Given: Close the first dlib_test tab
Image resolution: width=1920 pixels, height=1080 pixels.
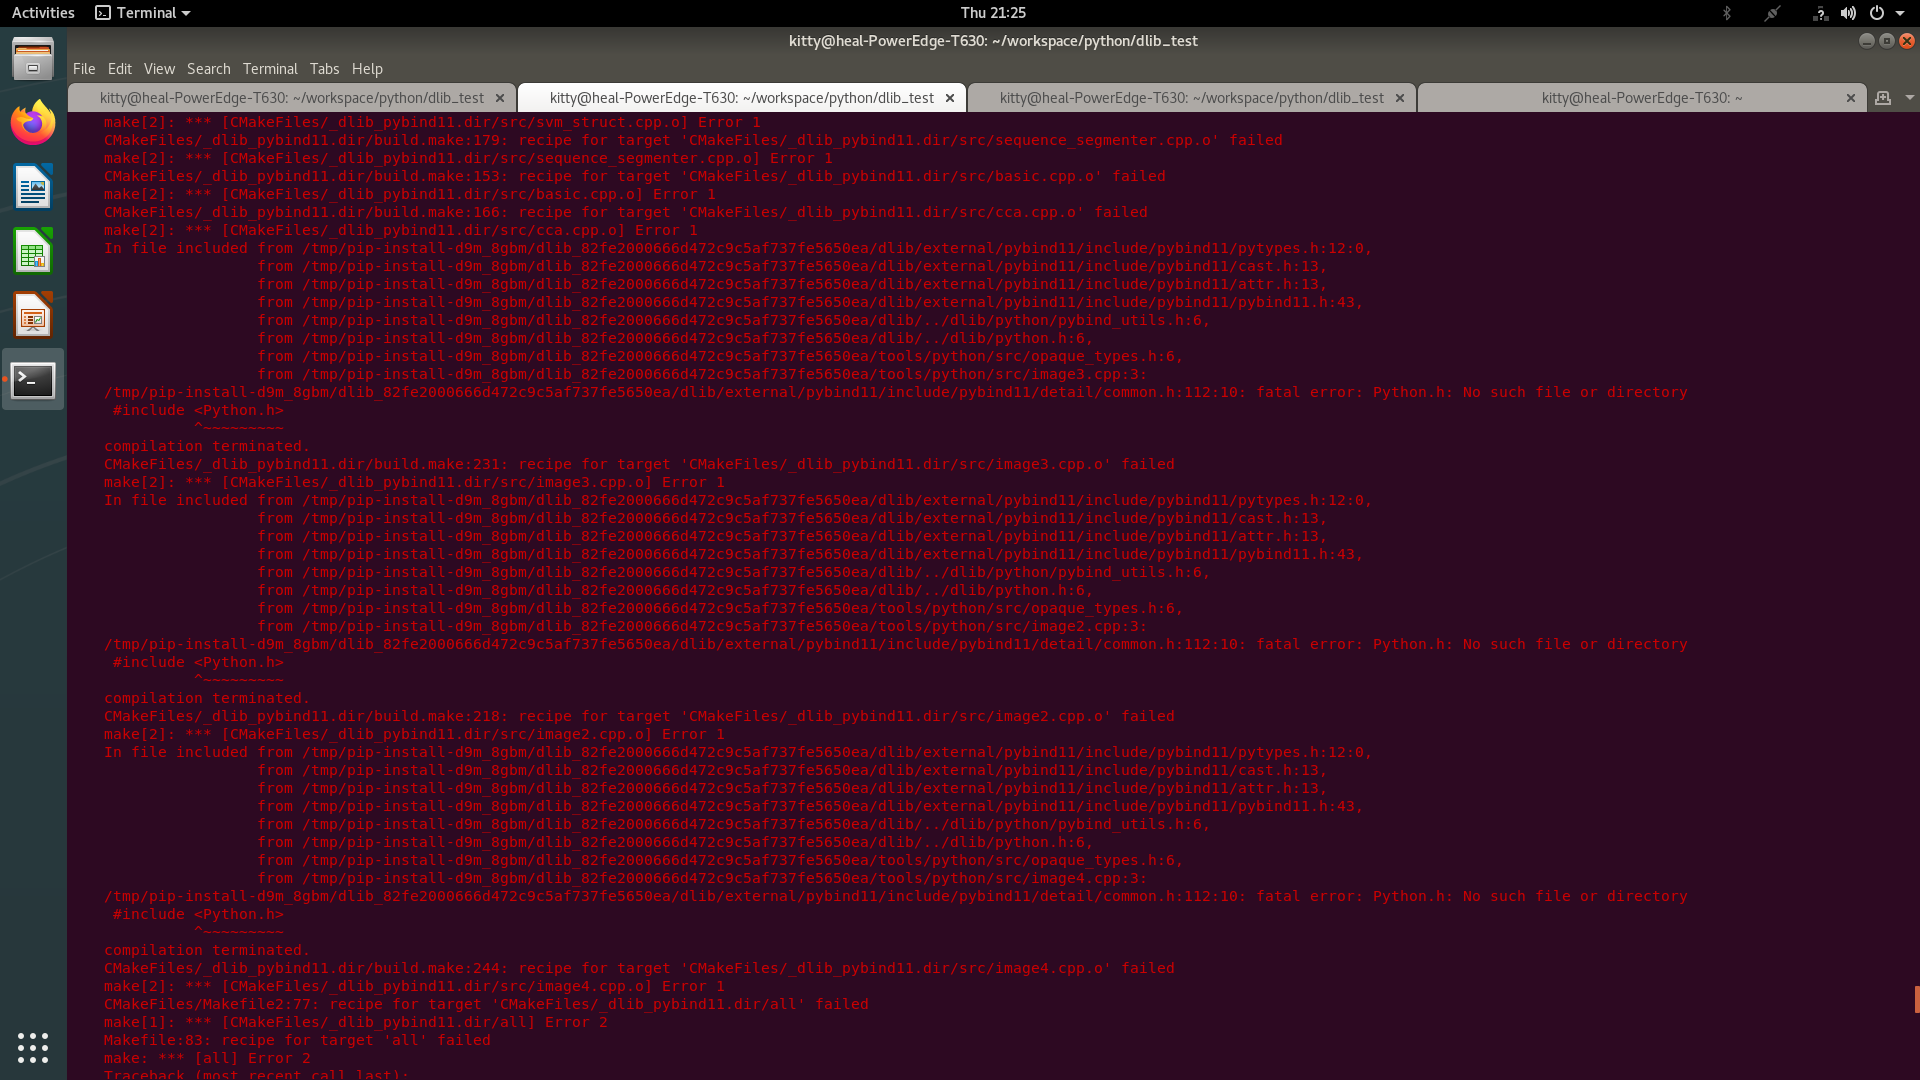Looking at the screenshot, I should tap(500, 98).
